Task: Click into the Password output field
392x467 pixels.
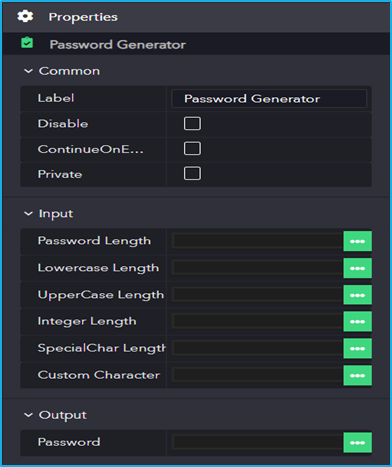Action: click(x=258, y=443)
